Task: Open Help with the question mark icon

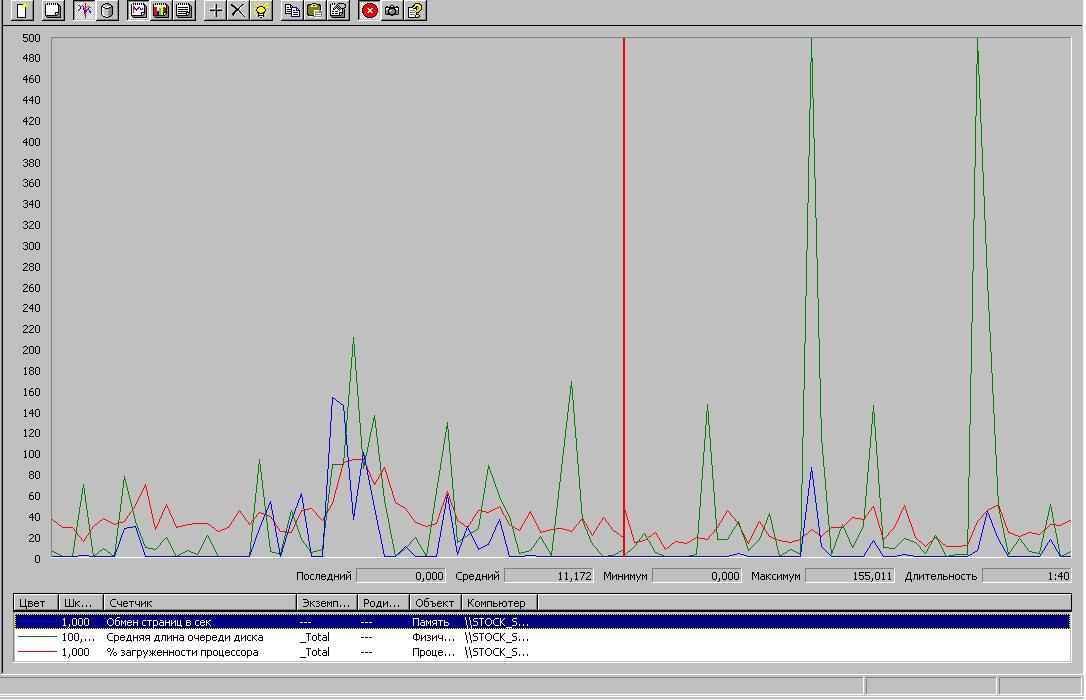Action: pyautogui.click(x=416, y=11)
